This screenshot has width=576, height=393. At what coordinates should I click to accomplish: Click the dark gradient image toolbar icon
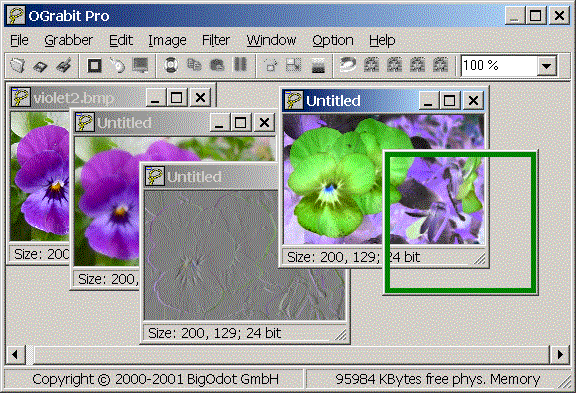click(x=318, y=66)
